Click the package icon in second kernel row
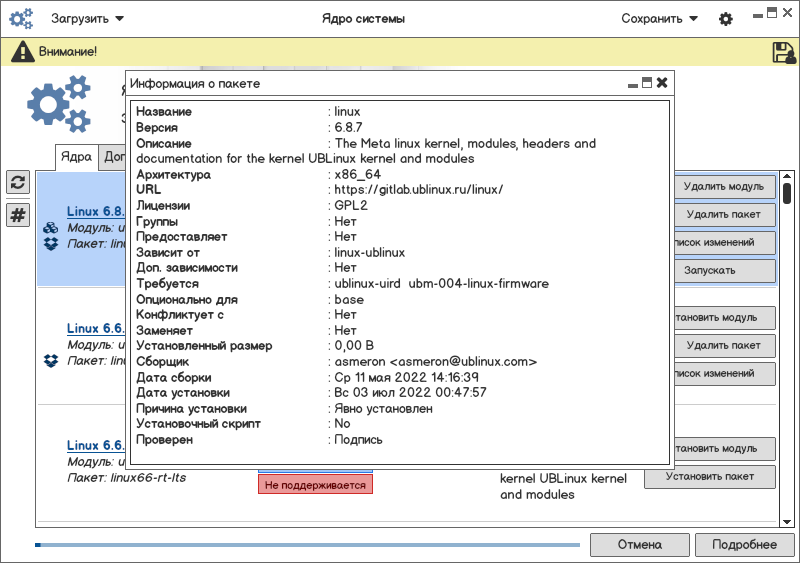This screenshot has height=563, width=800. [51, 361]
